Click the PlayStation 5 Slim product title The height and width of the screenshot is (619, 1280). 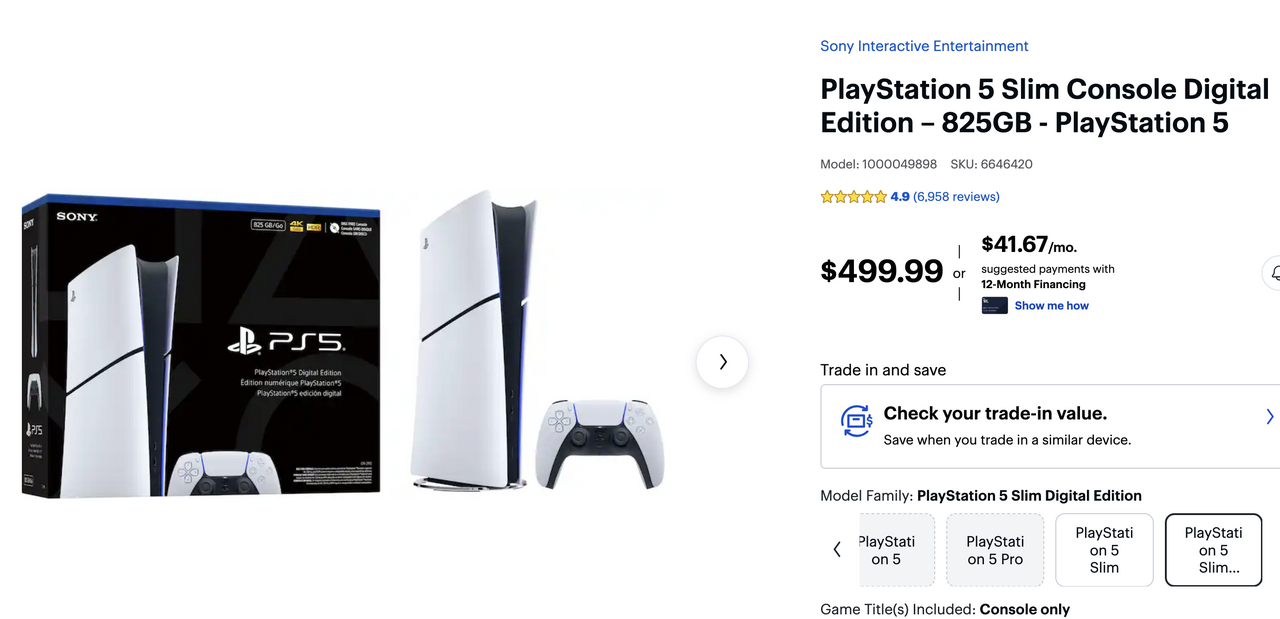click(x=1044, y=106)
